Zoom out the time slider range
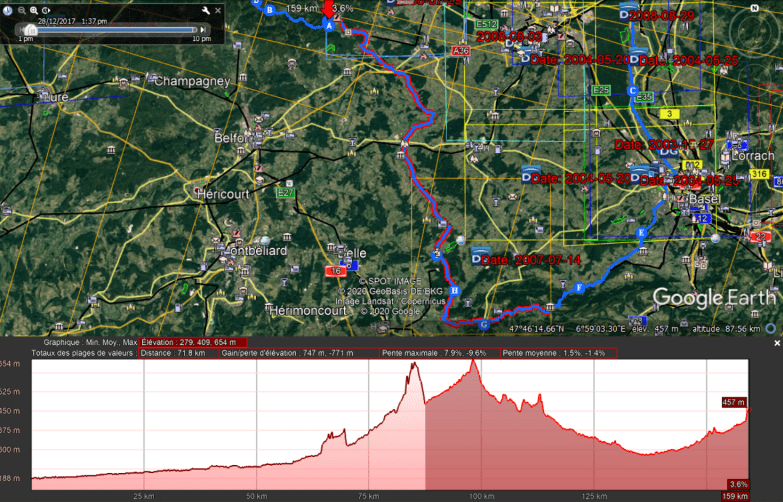Viewport: 783px width, 502px height. [22, 10]
